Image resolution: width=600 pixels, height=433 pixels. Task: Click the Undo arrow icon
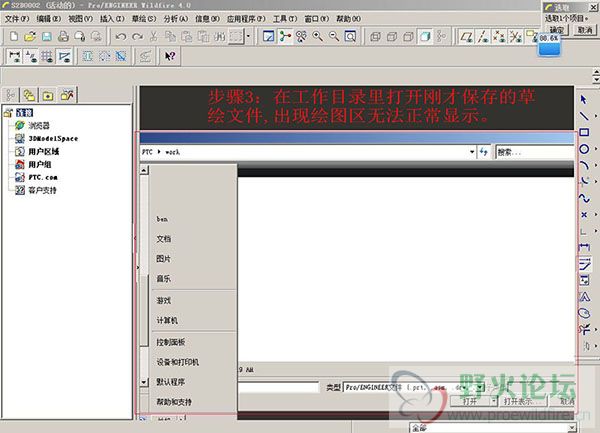tap(121, 37)
